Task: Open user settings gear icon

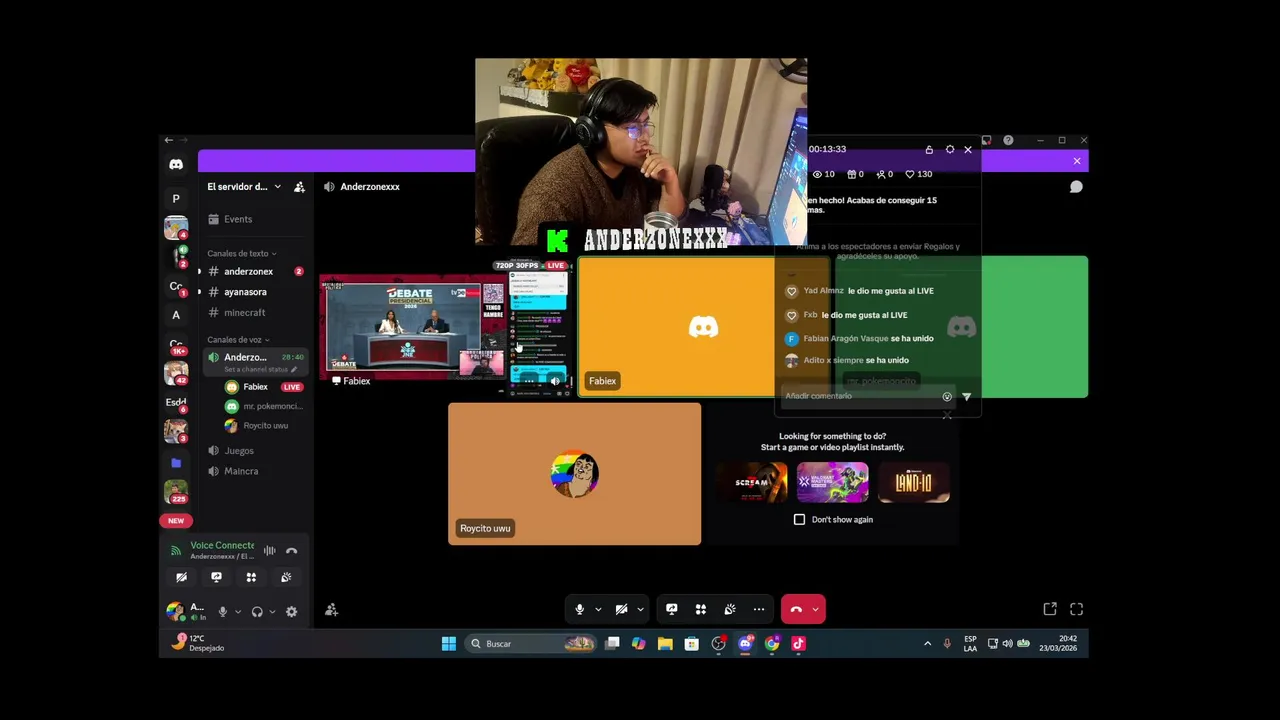Action: pyautogui.click(x=291, y=612)
